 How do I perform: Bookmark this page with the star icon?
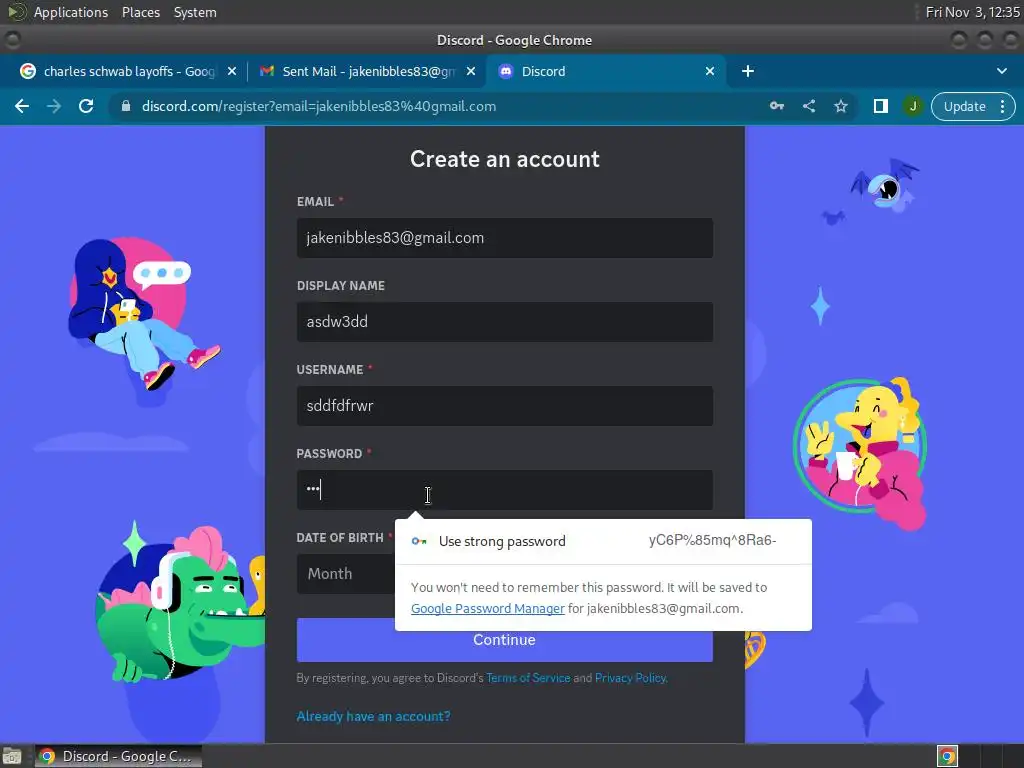pyautogui.click(x=840, y=106)
